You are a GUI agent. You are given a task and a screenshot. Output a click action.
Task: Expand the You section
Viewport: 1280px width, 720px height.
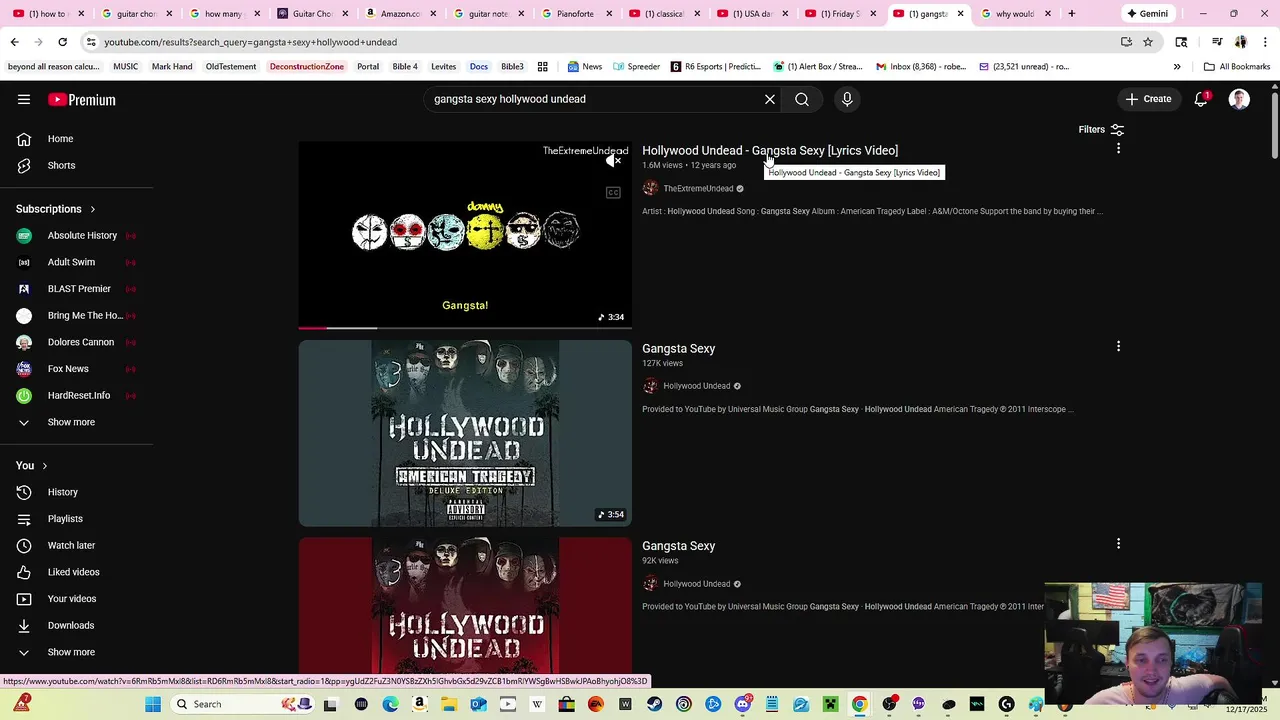point(32,465)
